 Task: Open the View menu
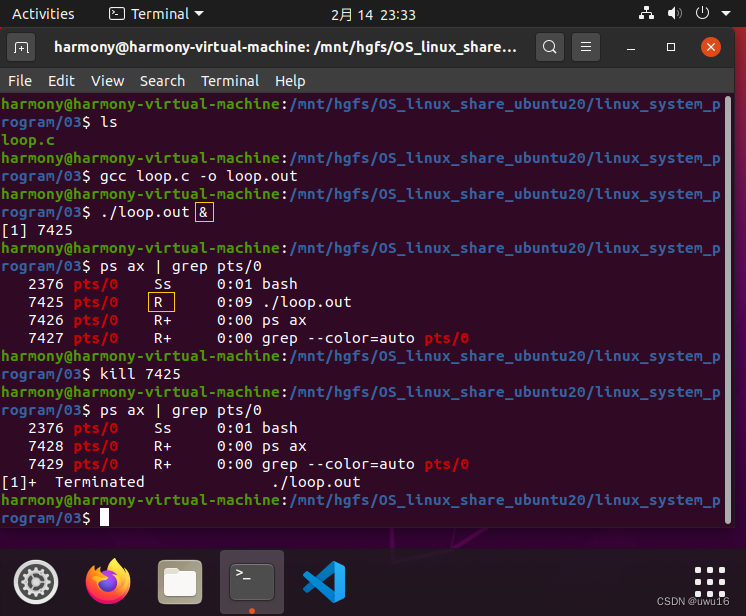click(x=108, y=81)
